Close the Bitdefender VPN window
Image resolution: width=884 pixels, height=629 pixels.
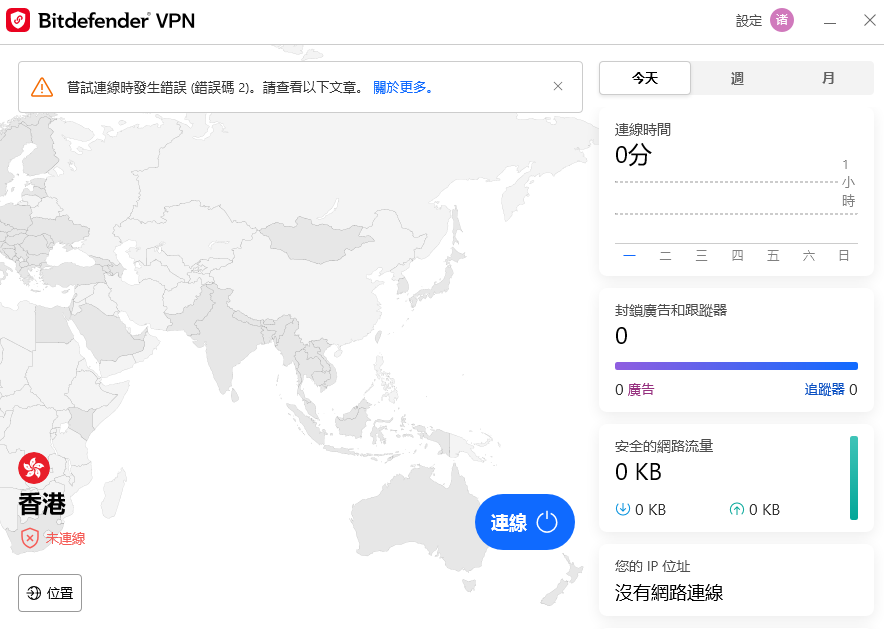(869, 21)
